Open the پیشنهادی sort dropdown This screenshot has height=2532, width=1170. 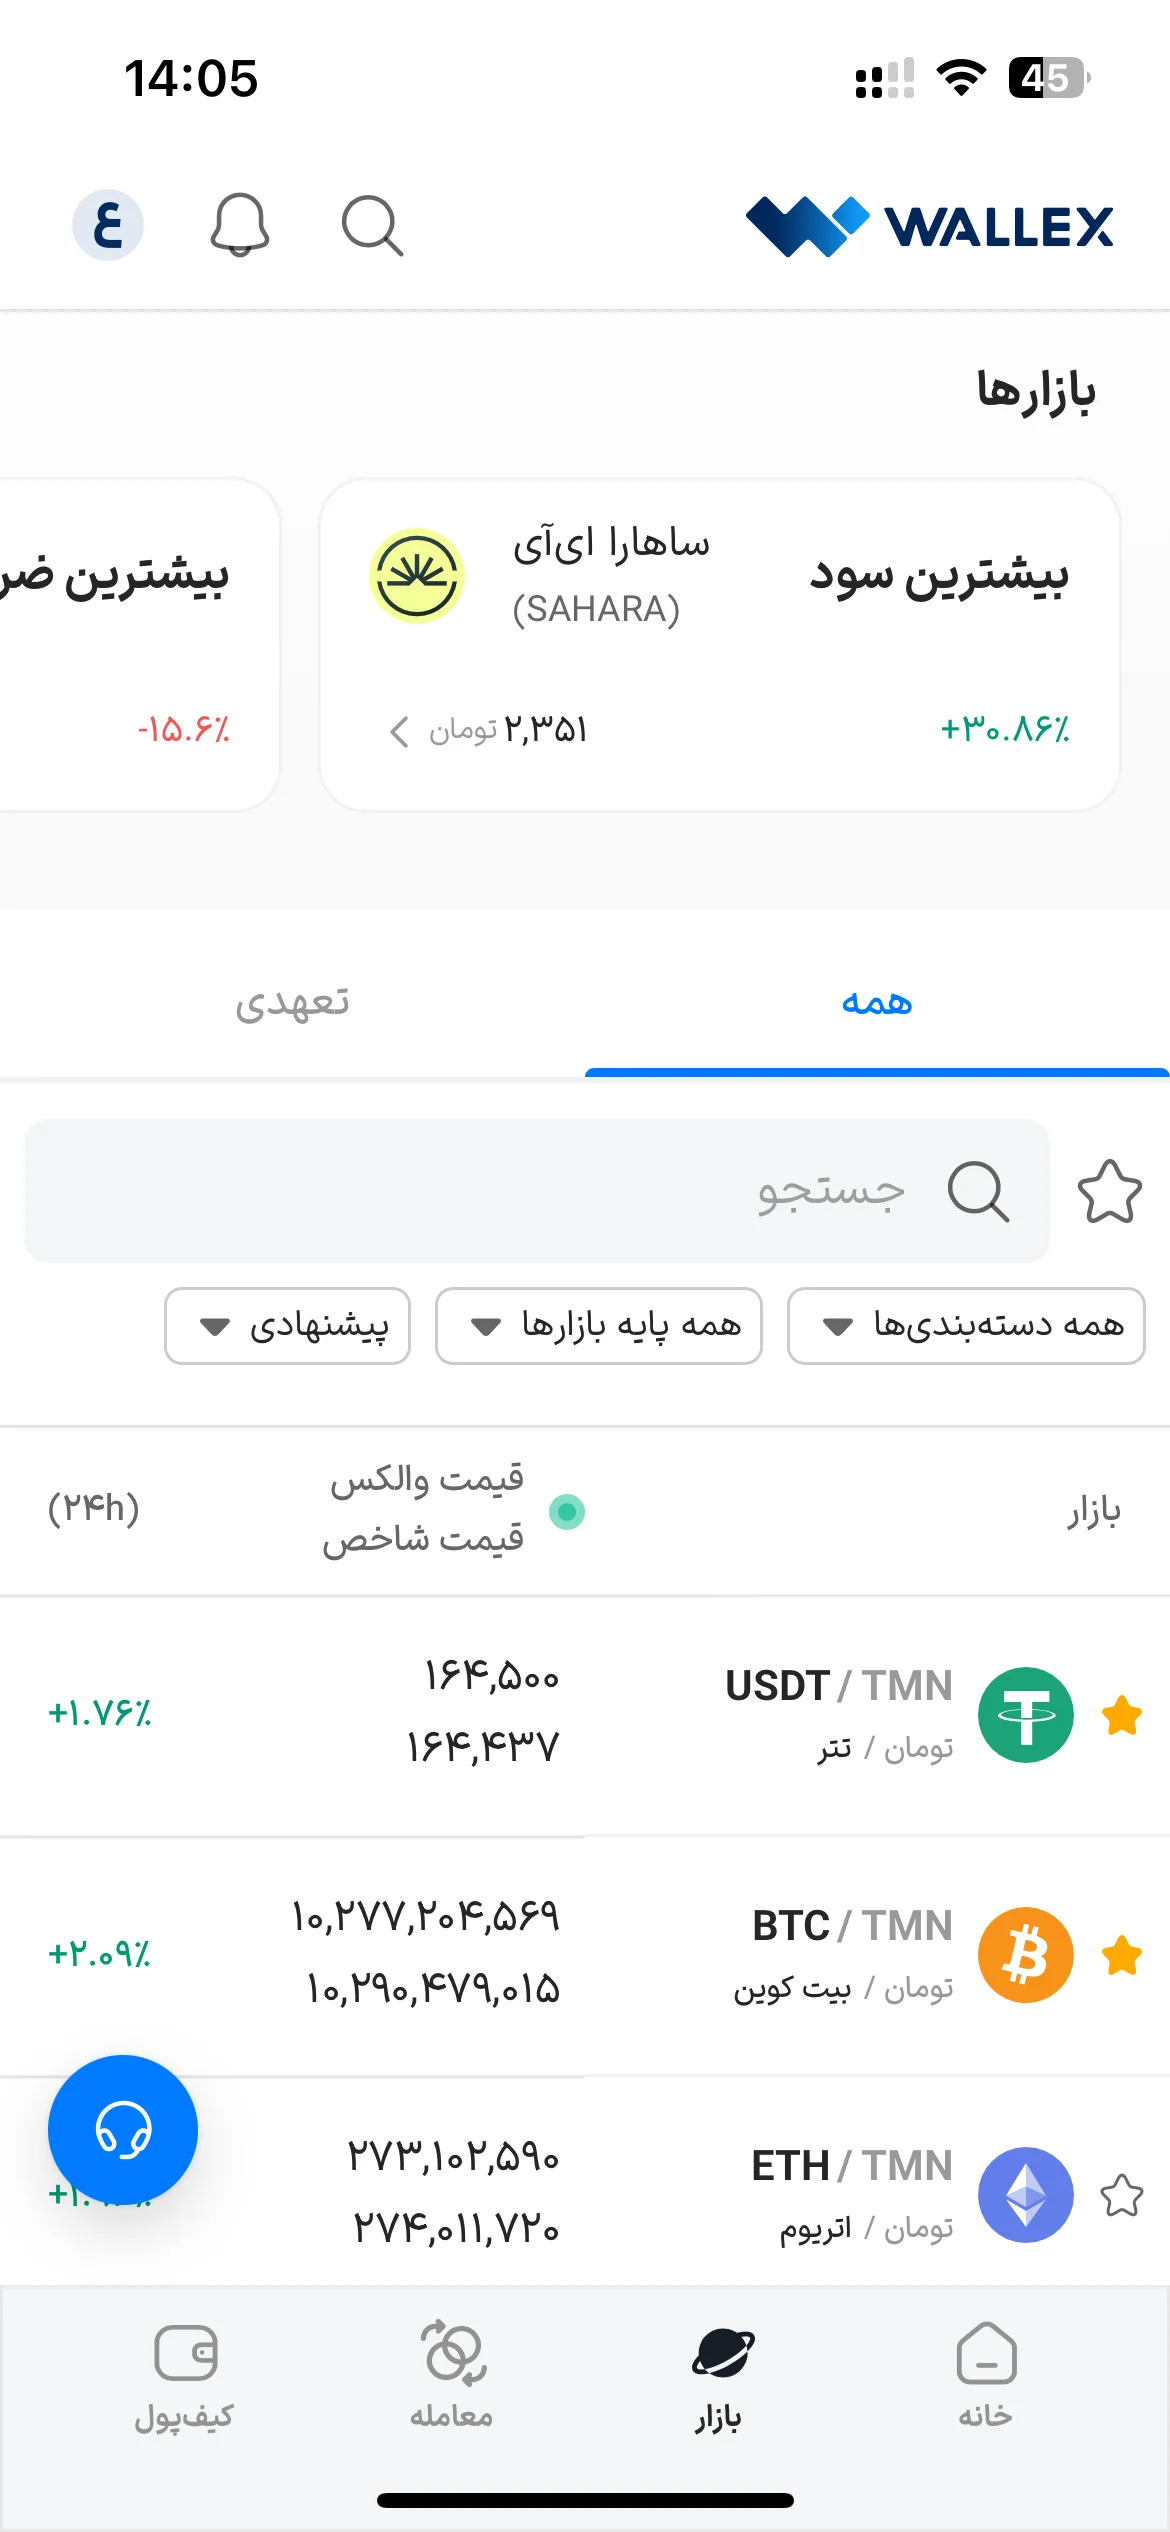[288, 1326]
